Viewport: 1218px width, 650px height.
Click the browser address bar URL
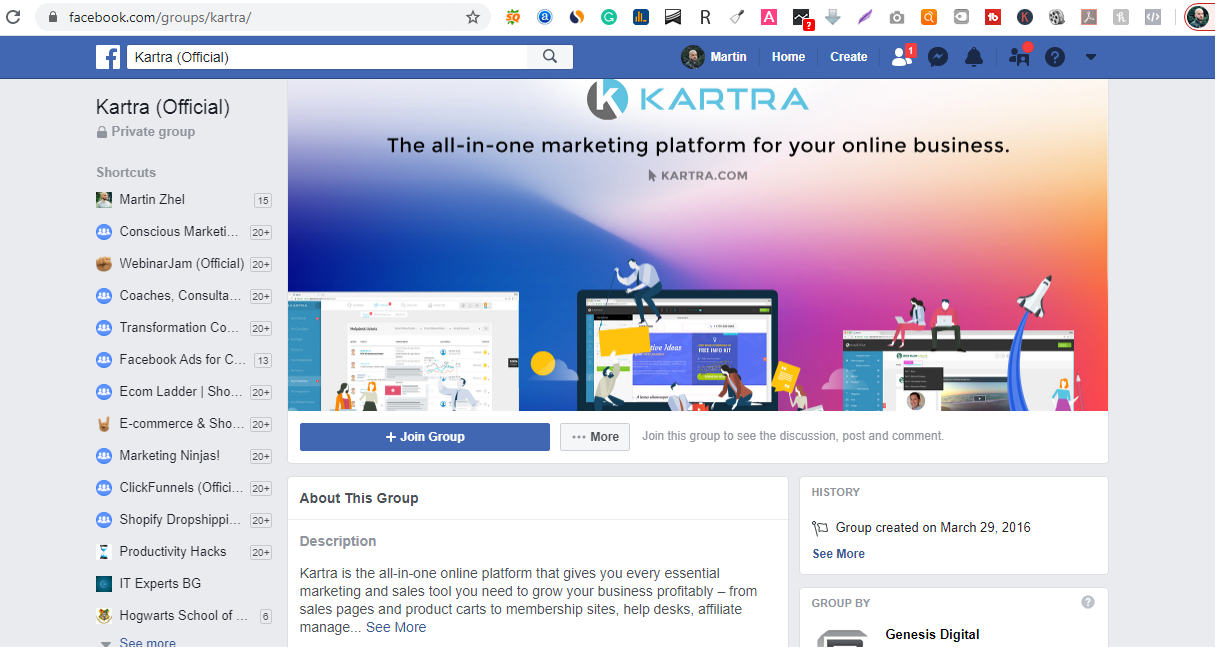click(x=160, y=18)
